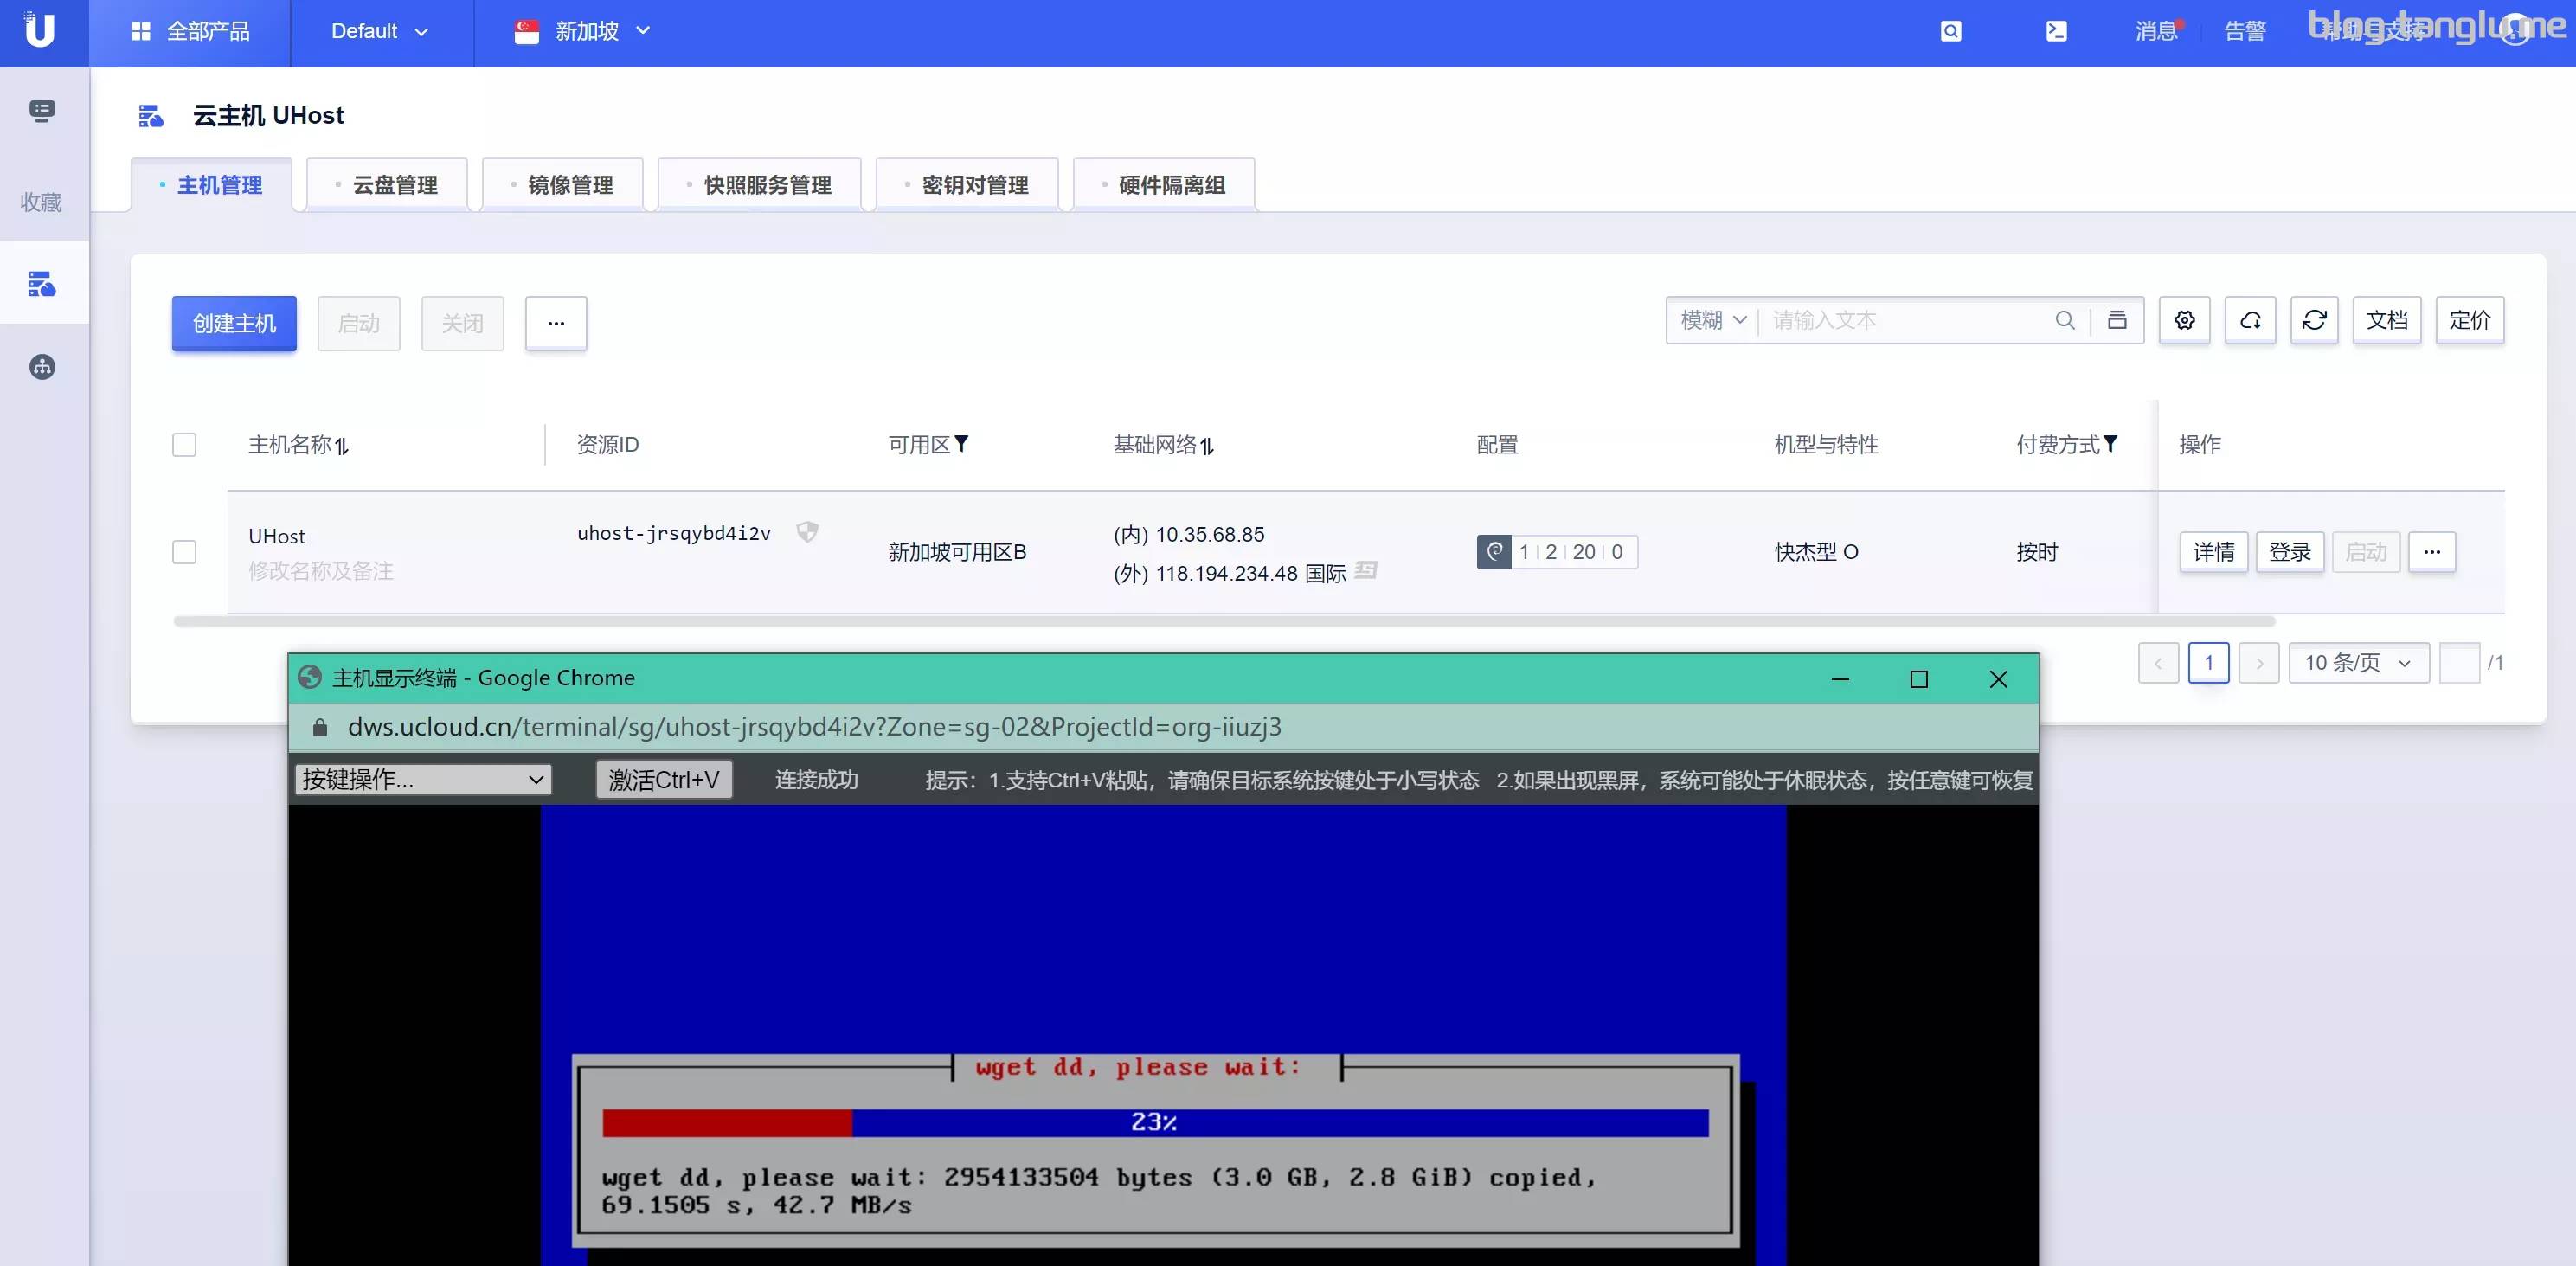Screen dimensions: 2576x1266
Task: Toggle the select-all header checkbox
Action: tap(184, 444)
